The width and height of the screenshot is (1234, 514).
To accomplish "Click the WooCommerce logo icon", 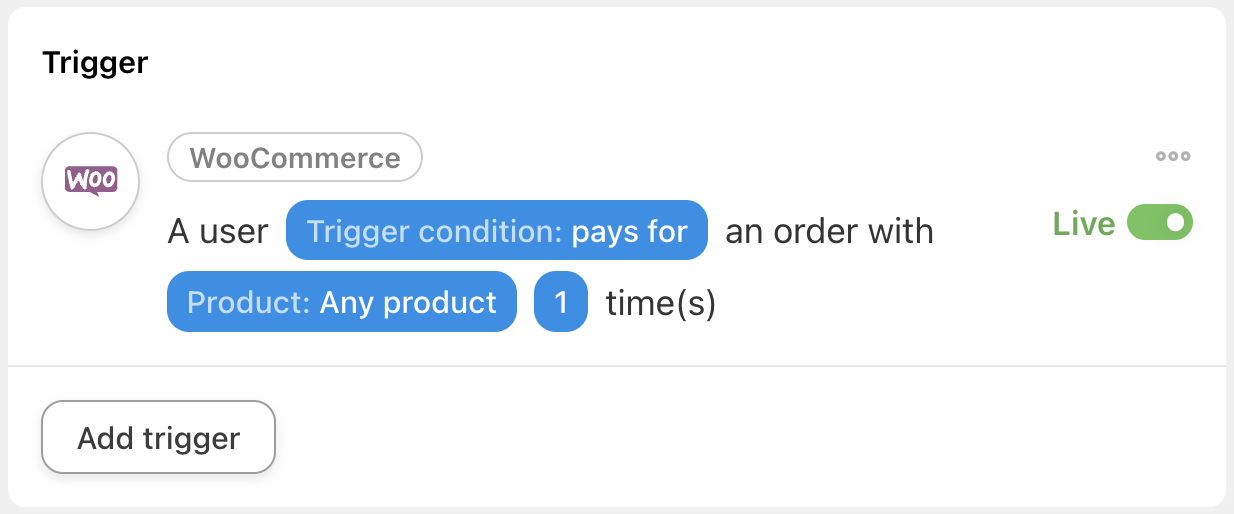I will pyautogui.click(x=90, y=181).
